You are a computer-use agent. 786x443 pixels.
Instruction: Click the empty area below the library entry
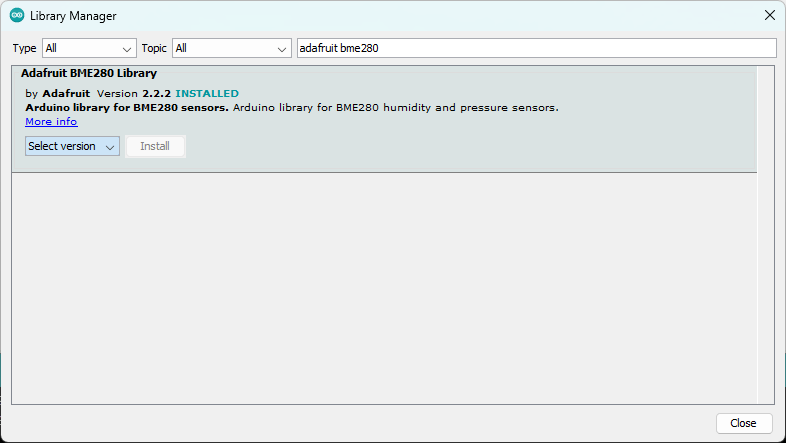[384, 290]
